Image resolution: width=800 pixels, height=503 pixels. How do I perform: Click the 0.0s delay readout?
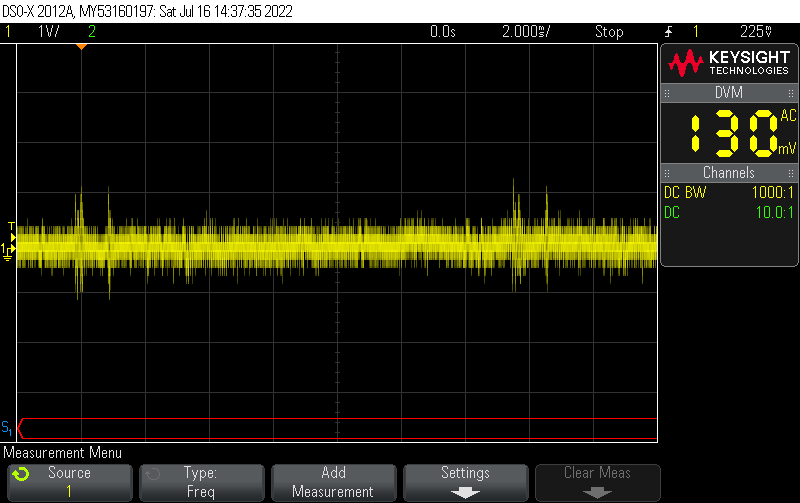pyautogui.click(x=442, y=32)
